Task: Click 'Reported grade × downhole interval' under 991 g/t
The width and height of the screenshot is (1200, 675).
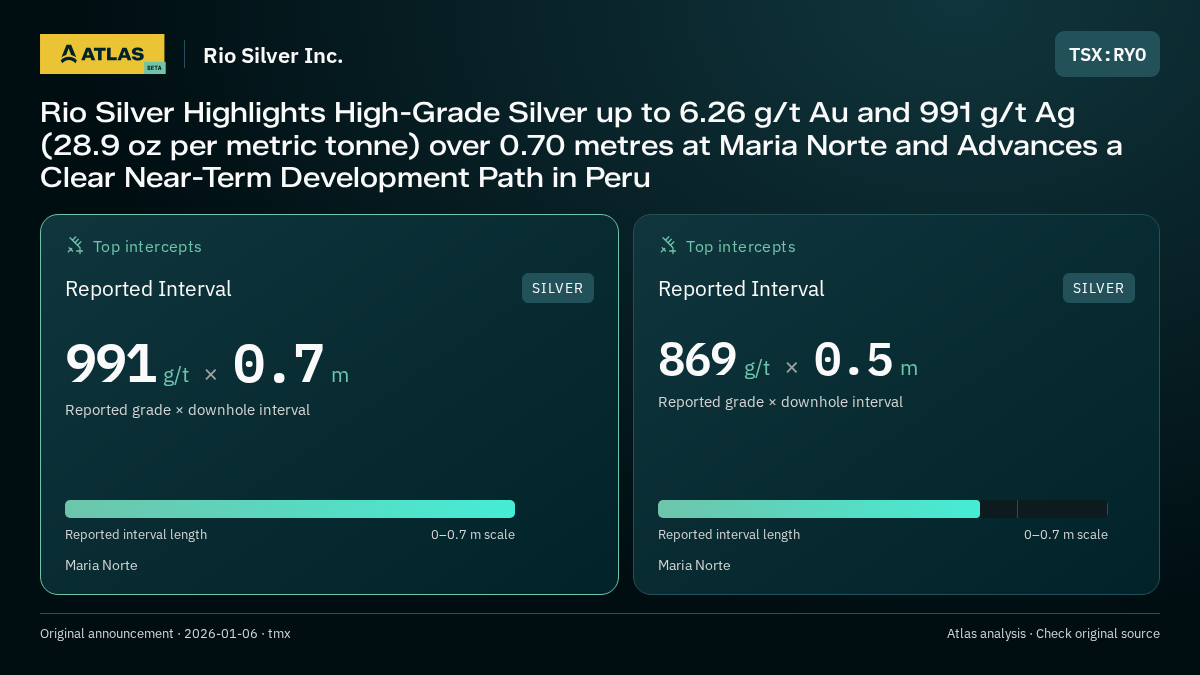Action: [187, 410]
